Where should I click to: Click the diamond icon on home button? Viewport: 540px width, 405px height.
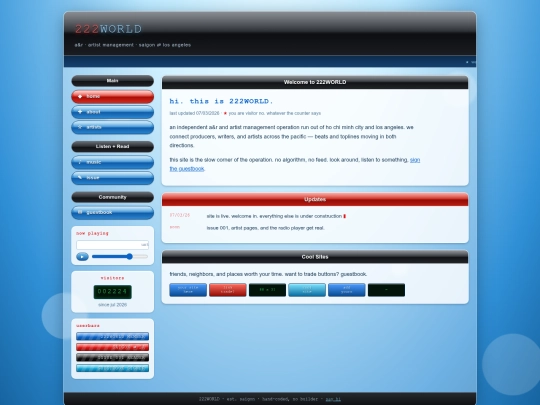(x=80, y=96)
